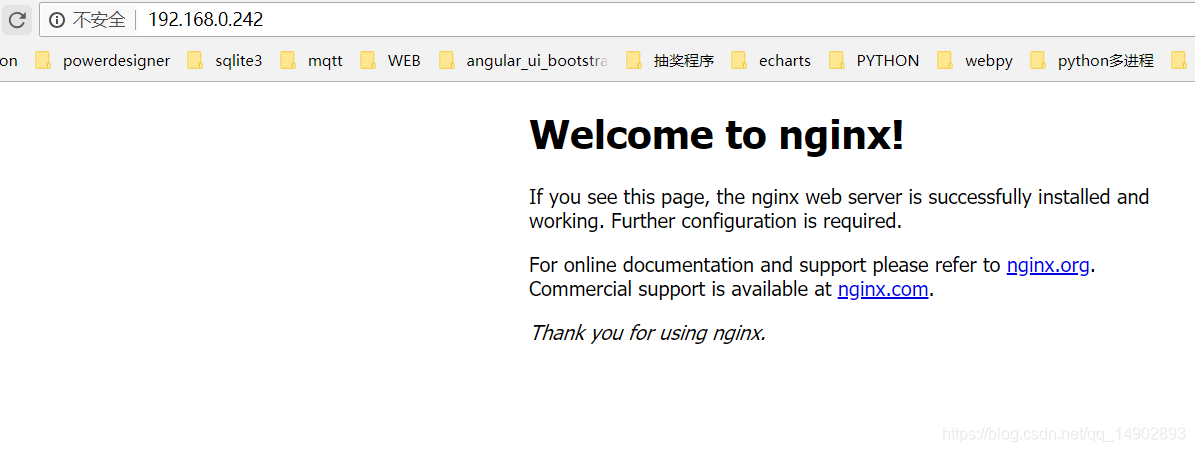Click 'Further configuration is required' sentence
Screen dimensions: 1195x452
coord(757,222)
